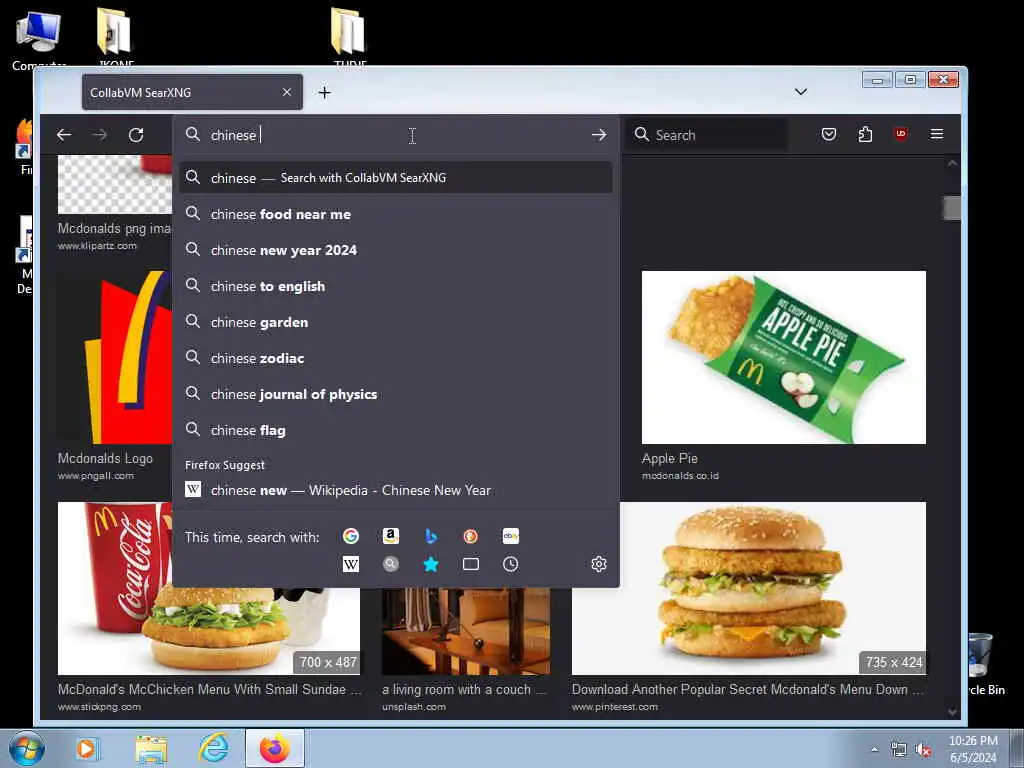Search this time with Google
This screenshot has height=768, width=1024.
point(351,536)
